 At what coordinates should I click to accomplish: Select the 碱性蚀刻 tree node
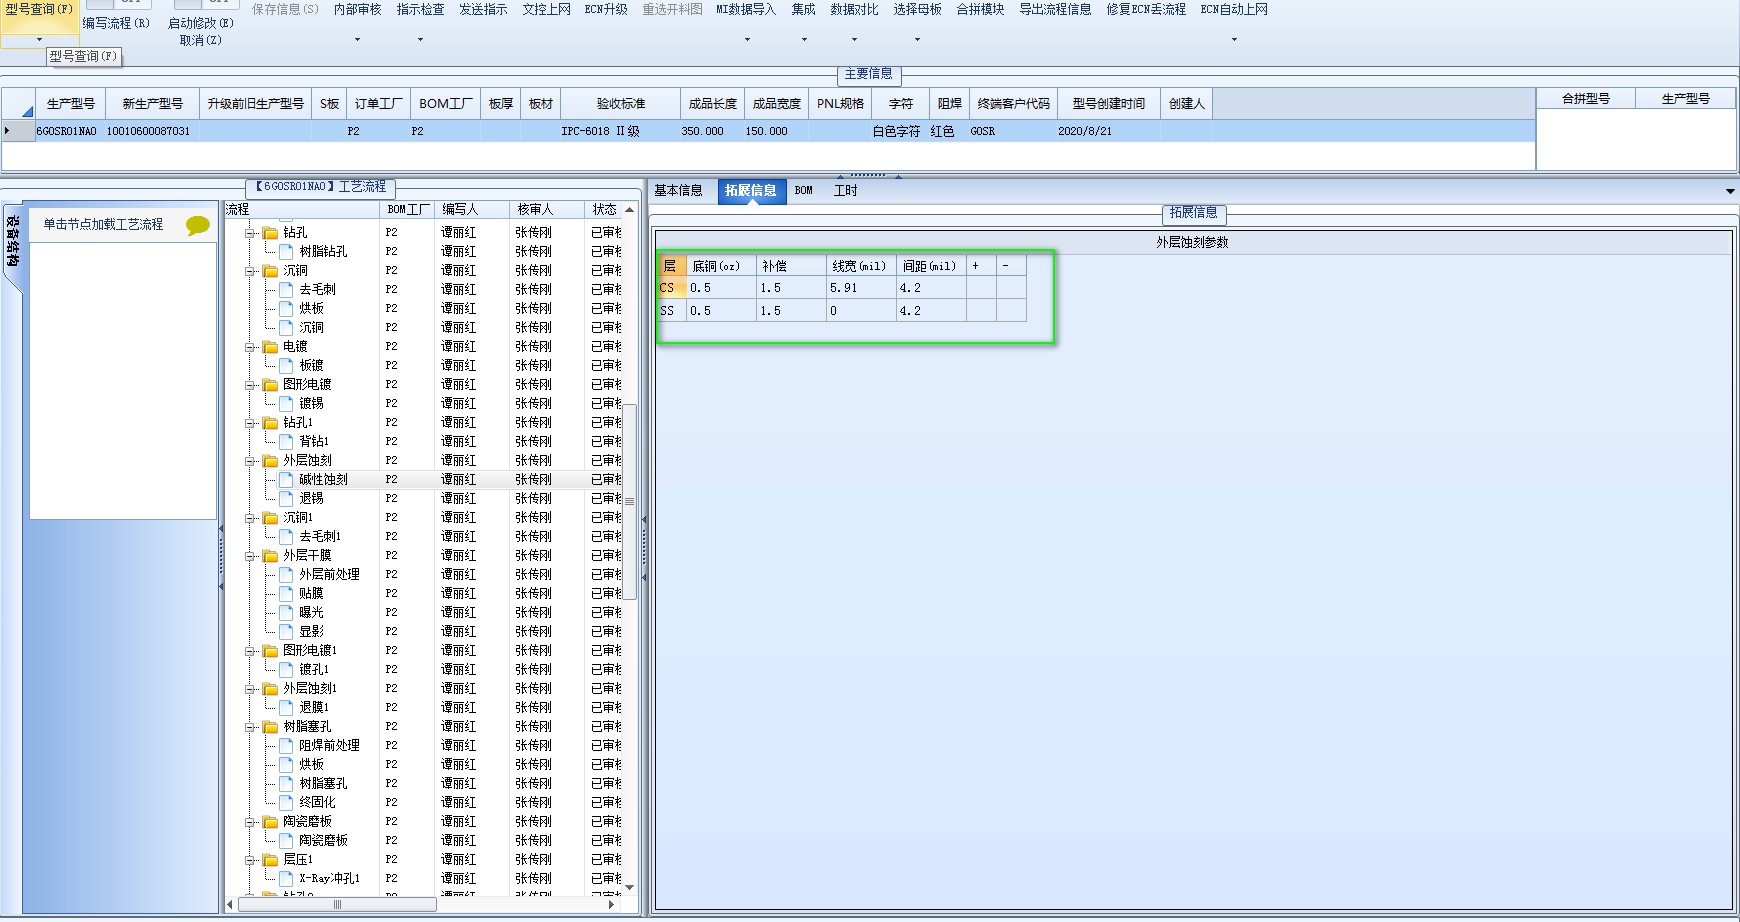323,480
